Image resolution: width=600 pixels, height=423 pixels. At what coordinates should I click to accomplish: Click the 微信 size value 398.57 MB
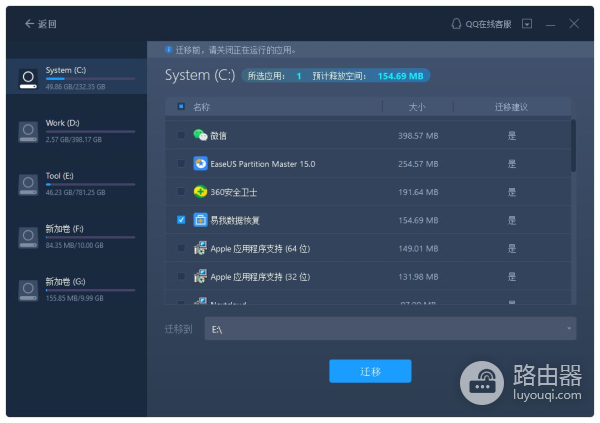(x=418, y=136)
